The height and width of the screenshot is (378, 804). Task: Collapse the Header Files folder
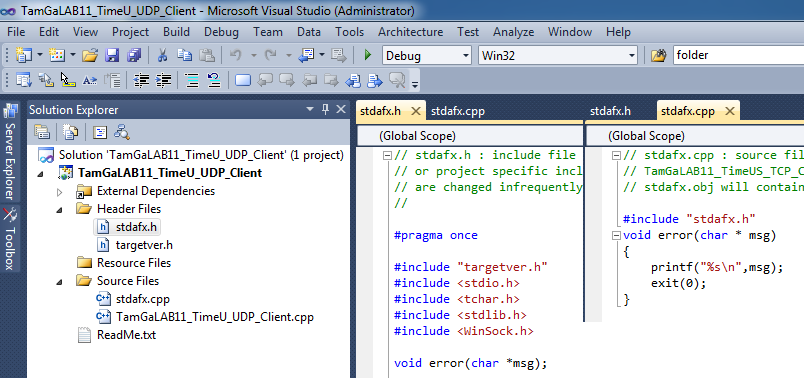[59, 209]
